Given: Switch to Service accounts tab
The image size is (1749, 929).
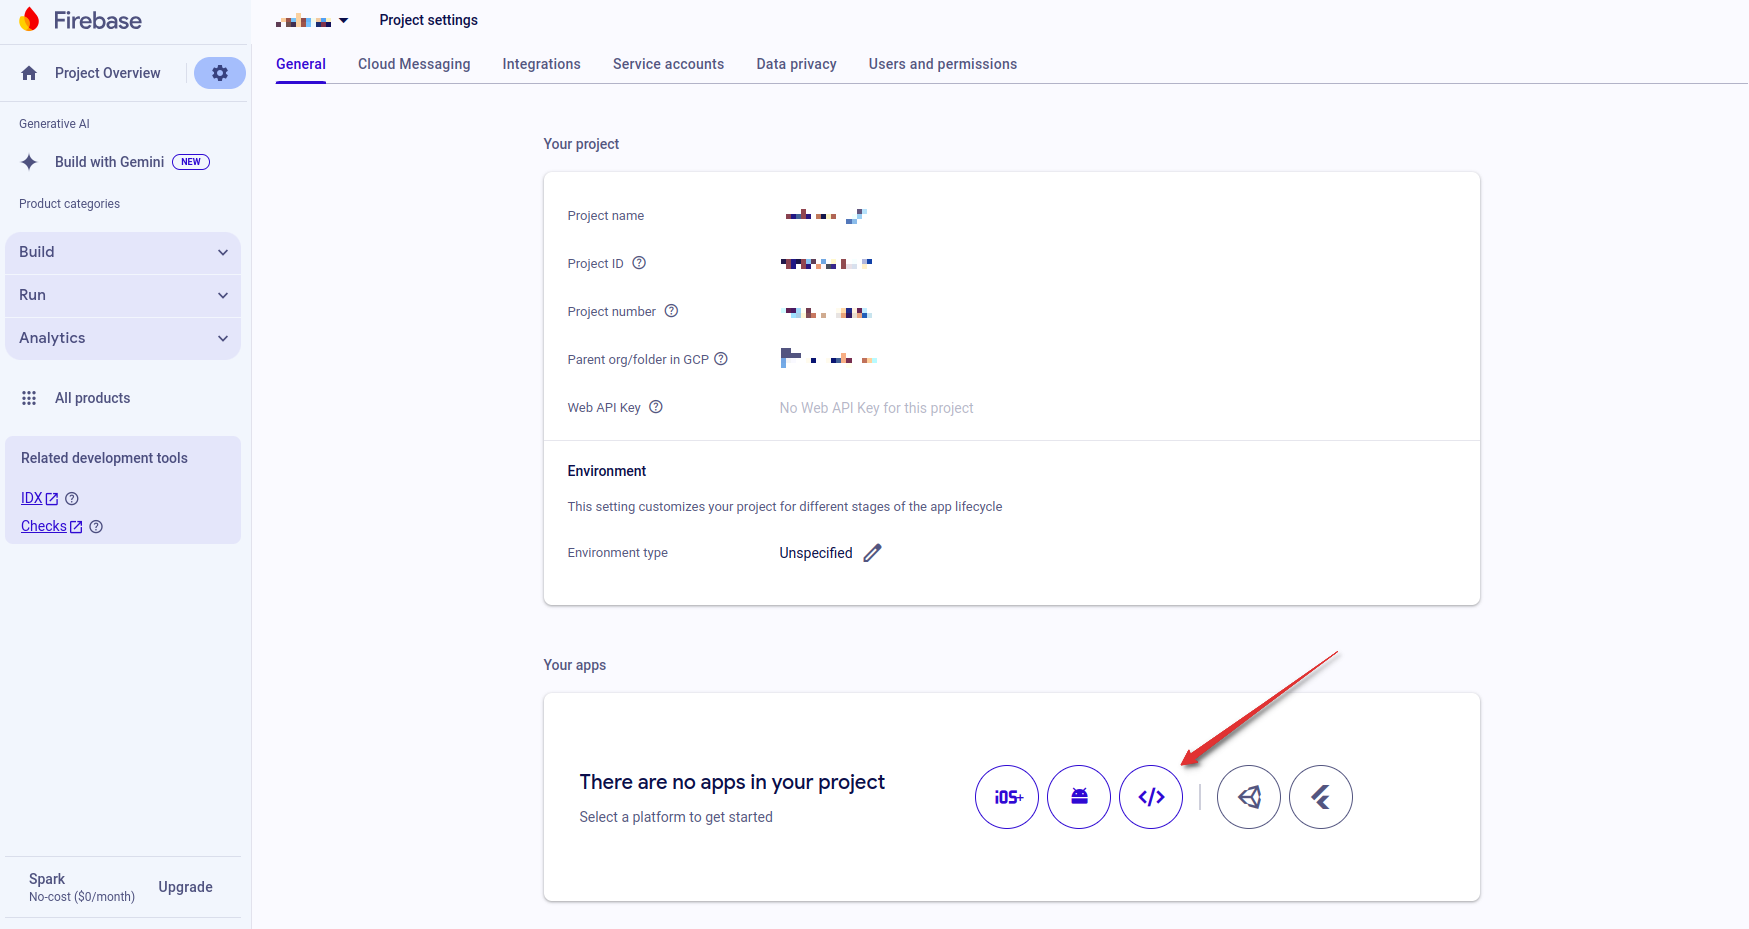Looking at the screenshot, I should coord(668,64).
